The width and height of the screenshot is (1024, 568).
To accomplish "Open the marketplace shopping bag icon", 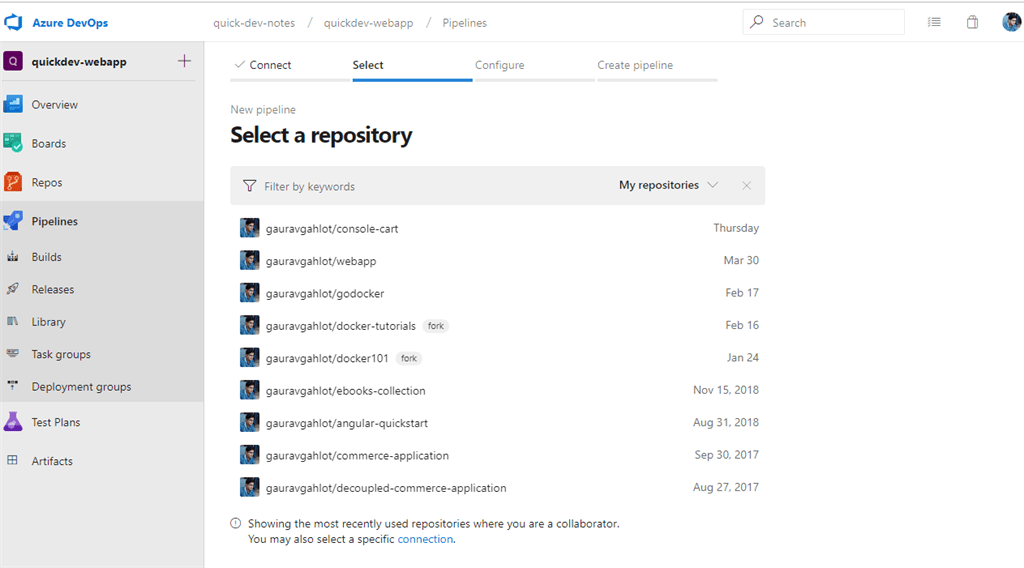I will click(x=972, y=22).
